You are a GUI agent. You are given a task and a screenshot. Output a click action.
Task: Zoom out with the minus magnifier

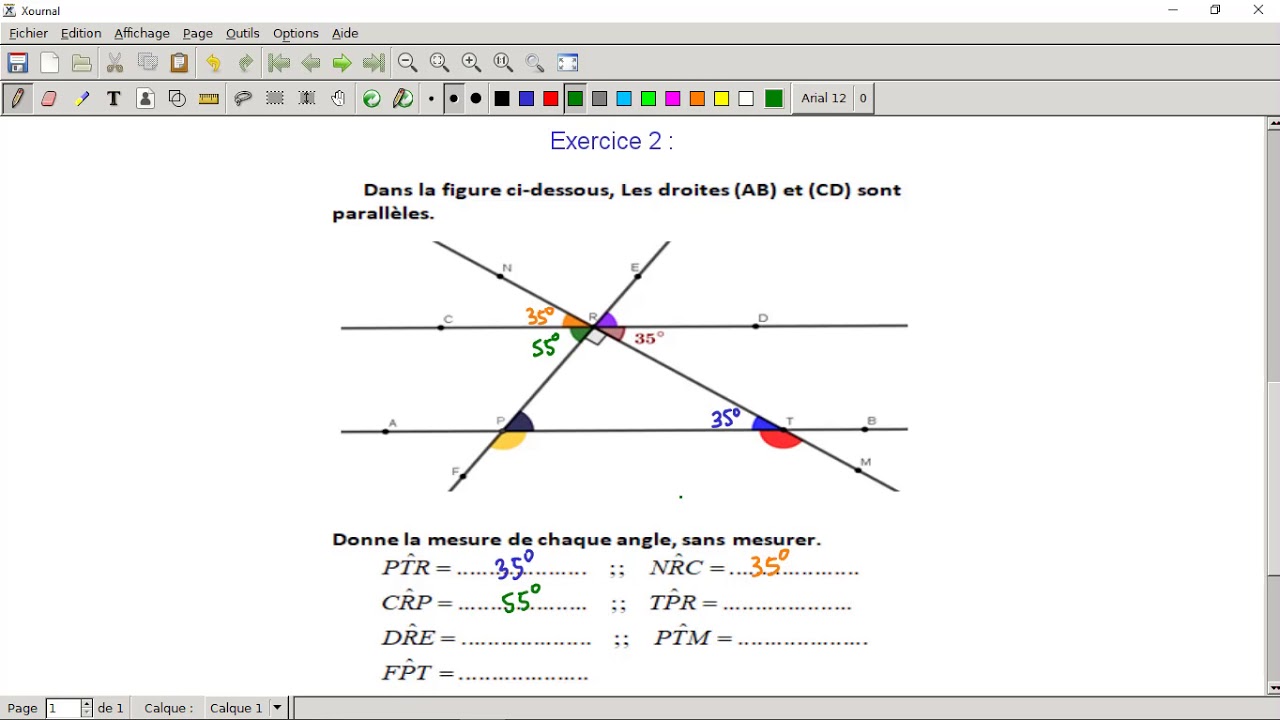point(407,63)
